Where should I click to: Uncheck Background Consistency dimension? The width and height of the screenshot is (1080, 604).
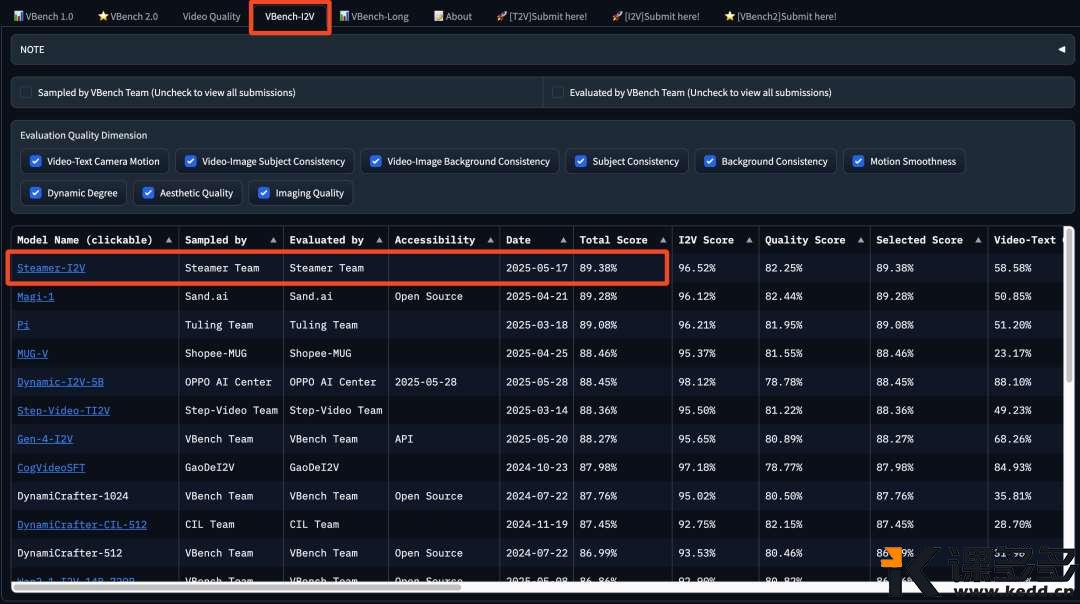point(709,161)
